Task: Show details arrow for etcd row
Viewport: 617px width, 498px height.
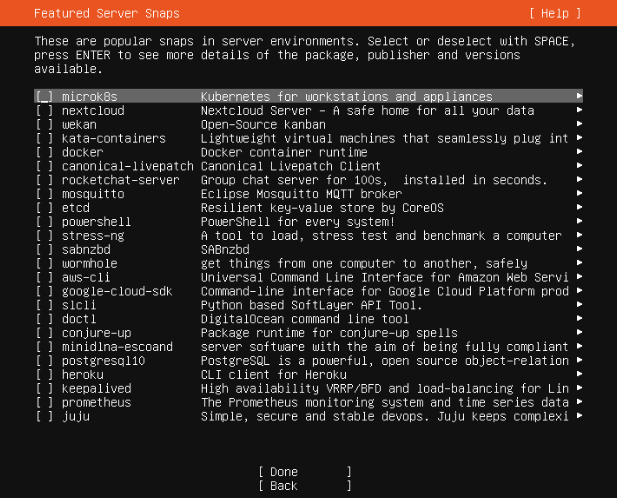Action: [x=579, y=207]
